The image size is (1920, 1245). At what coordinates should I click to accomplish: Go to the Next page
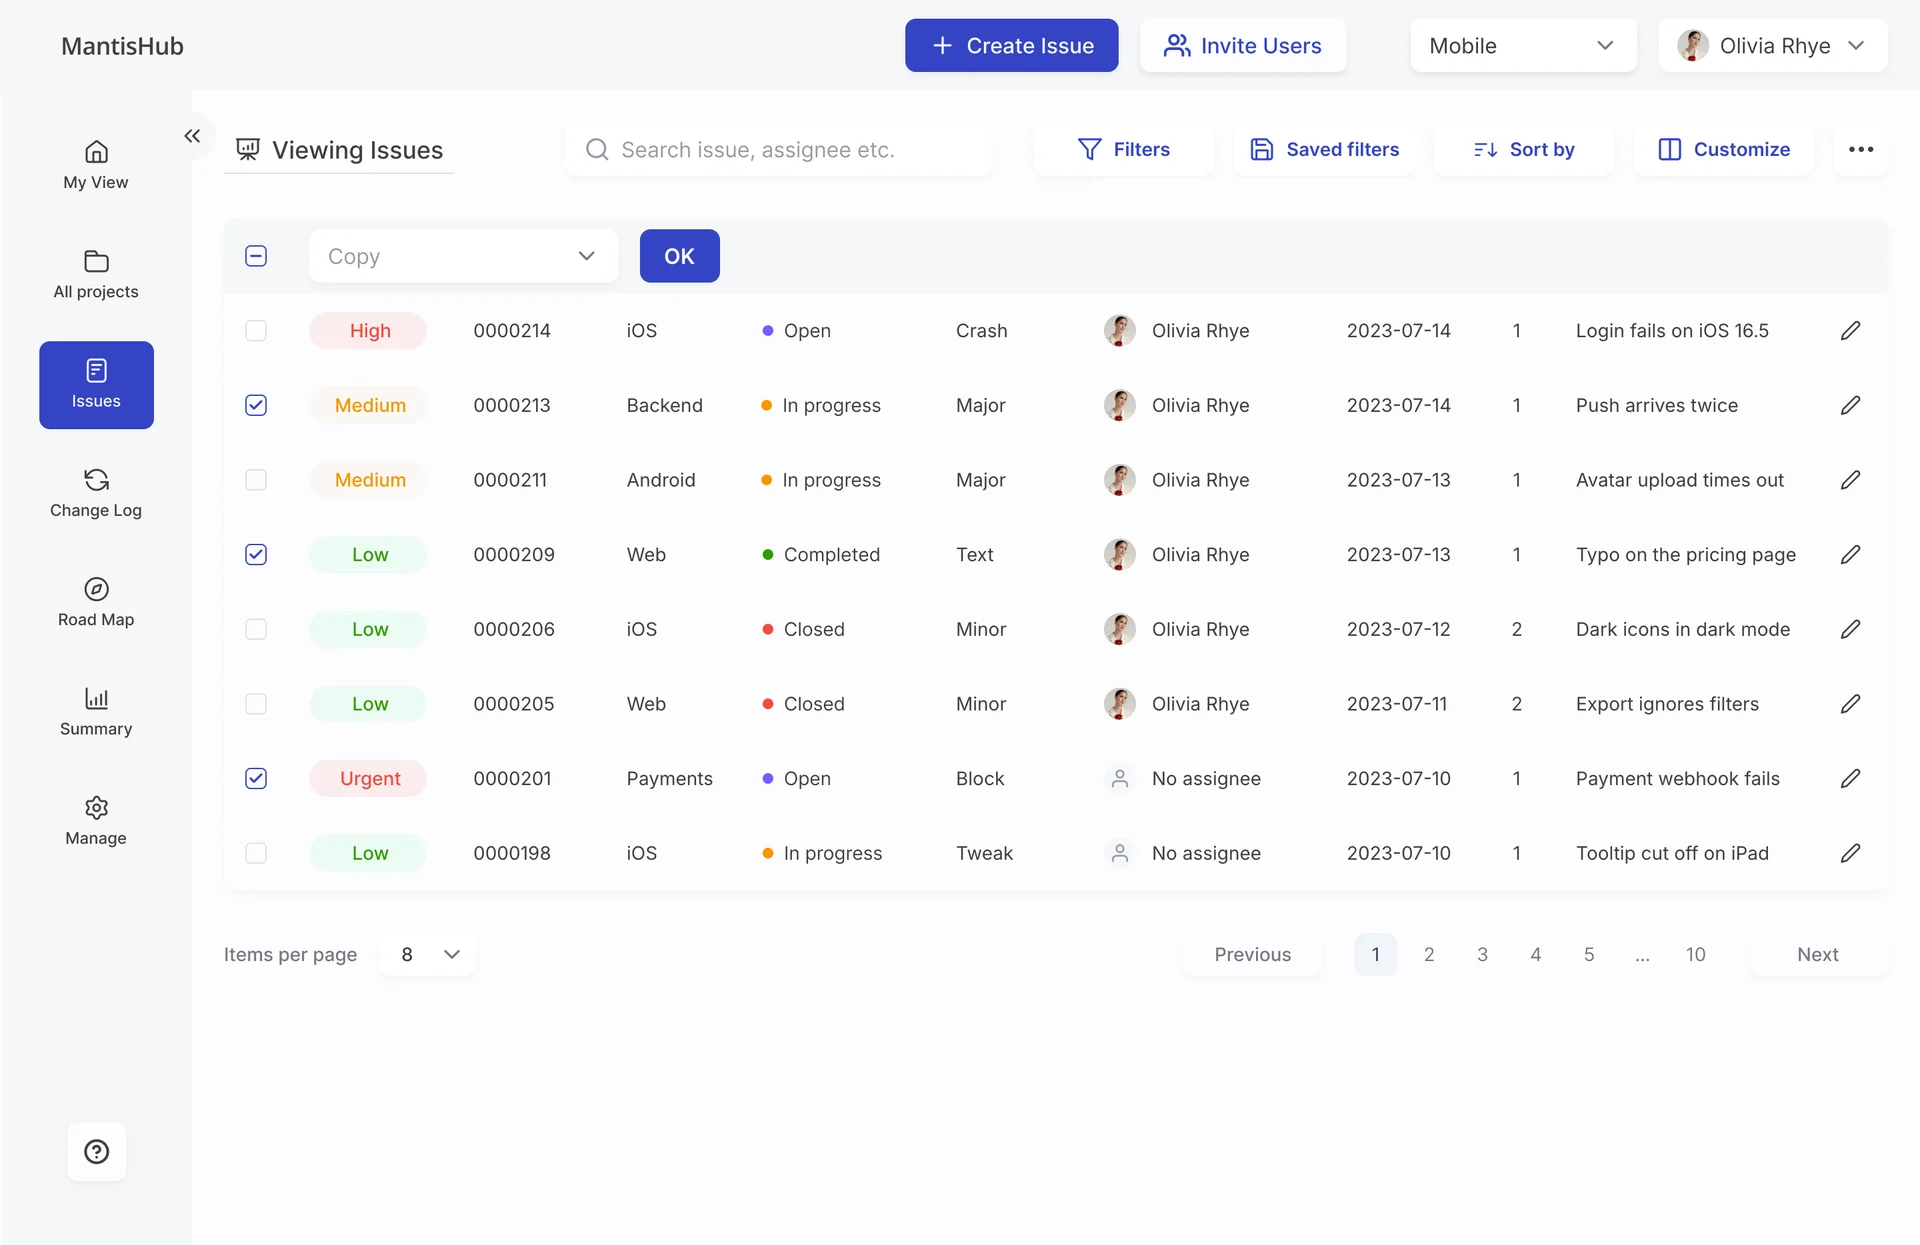(1817, 954)
